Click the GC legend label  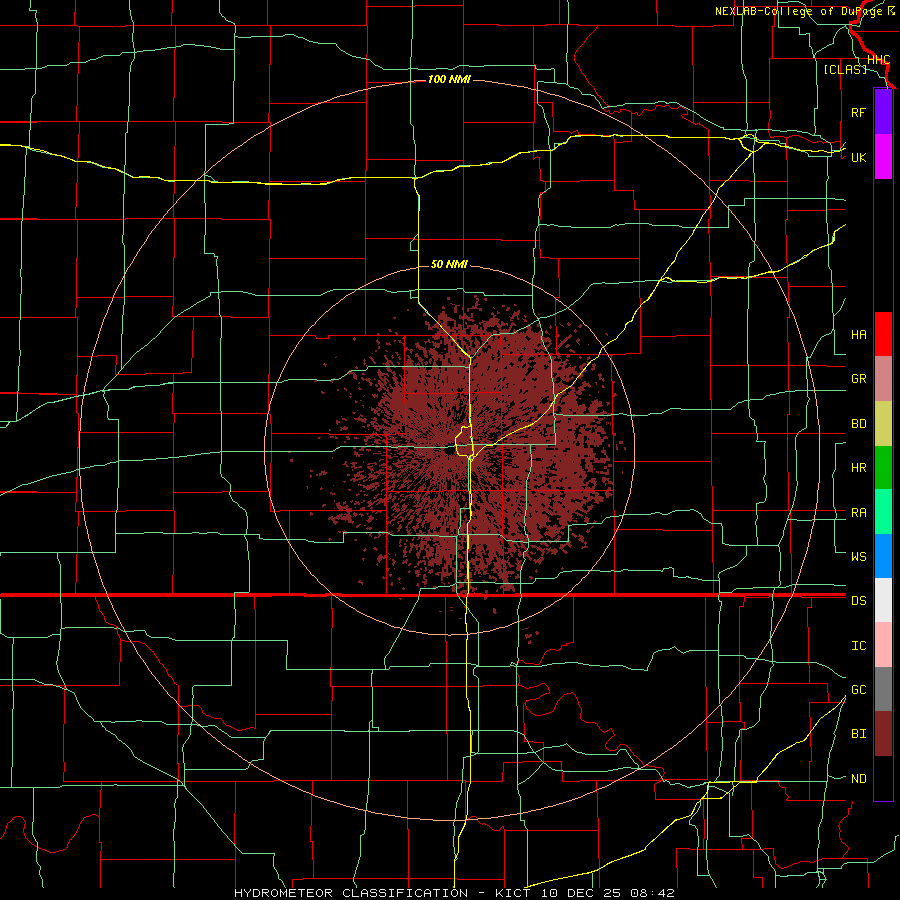point(858,690)
